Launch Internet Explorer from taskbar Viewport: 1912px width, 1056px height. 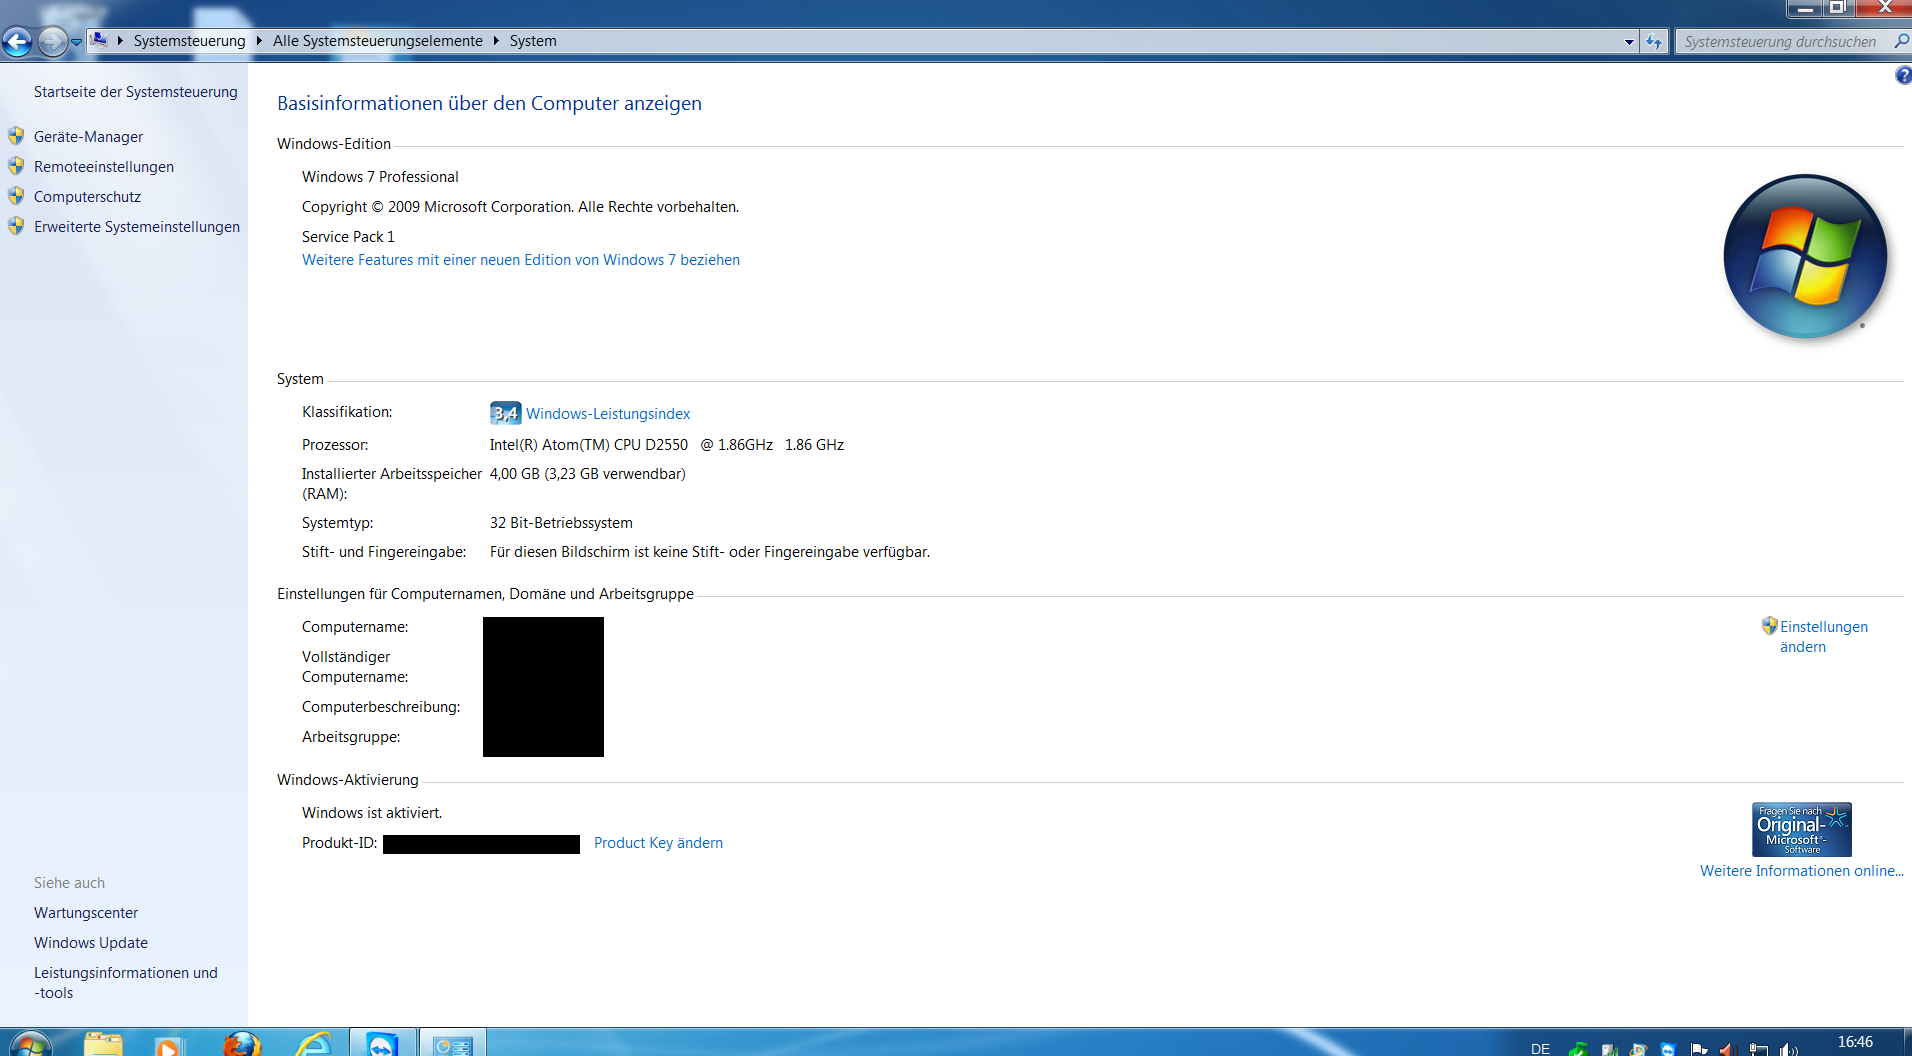click(313, 1045)
